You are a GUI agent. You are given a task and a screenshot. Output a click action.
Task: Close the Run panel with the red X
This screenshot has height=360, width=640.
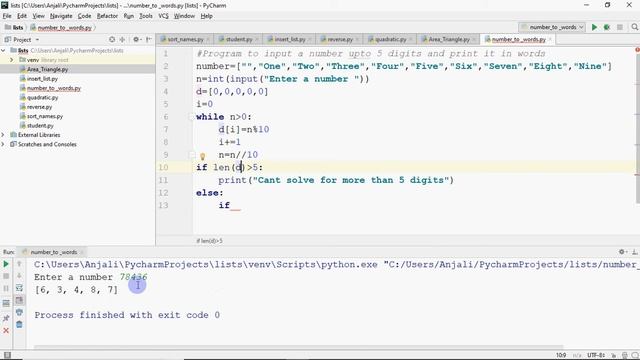point(6,330)
